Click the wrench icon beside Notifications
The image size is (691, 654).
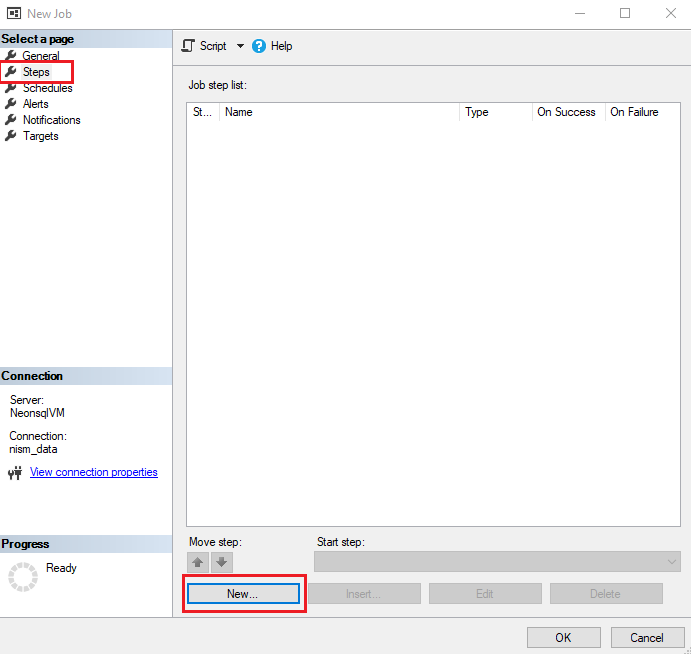[x=11, y=119]
